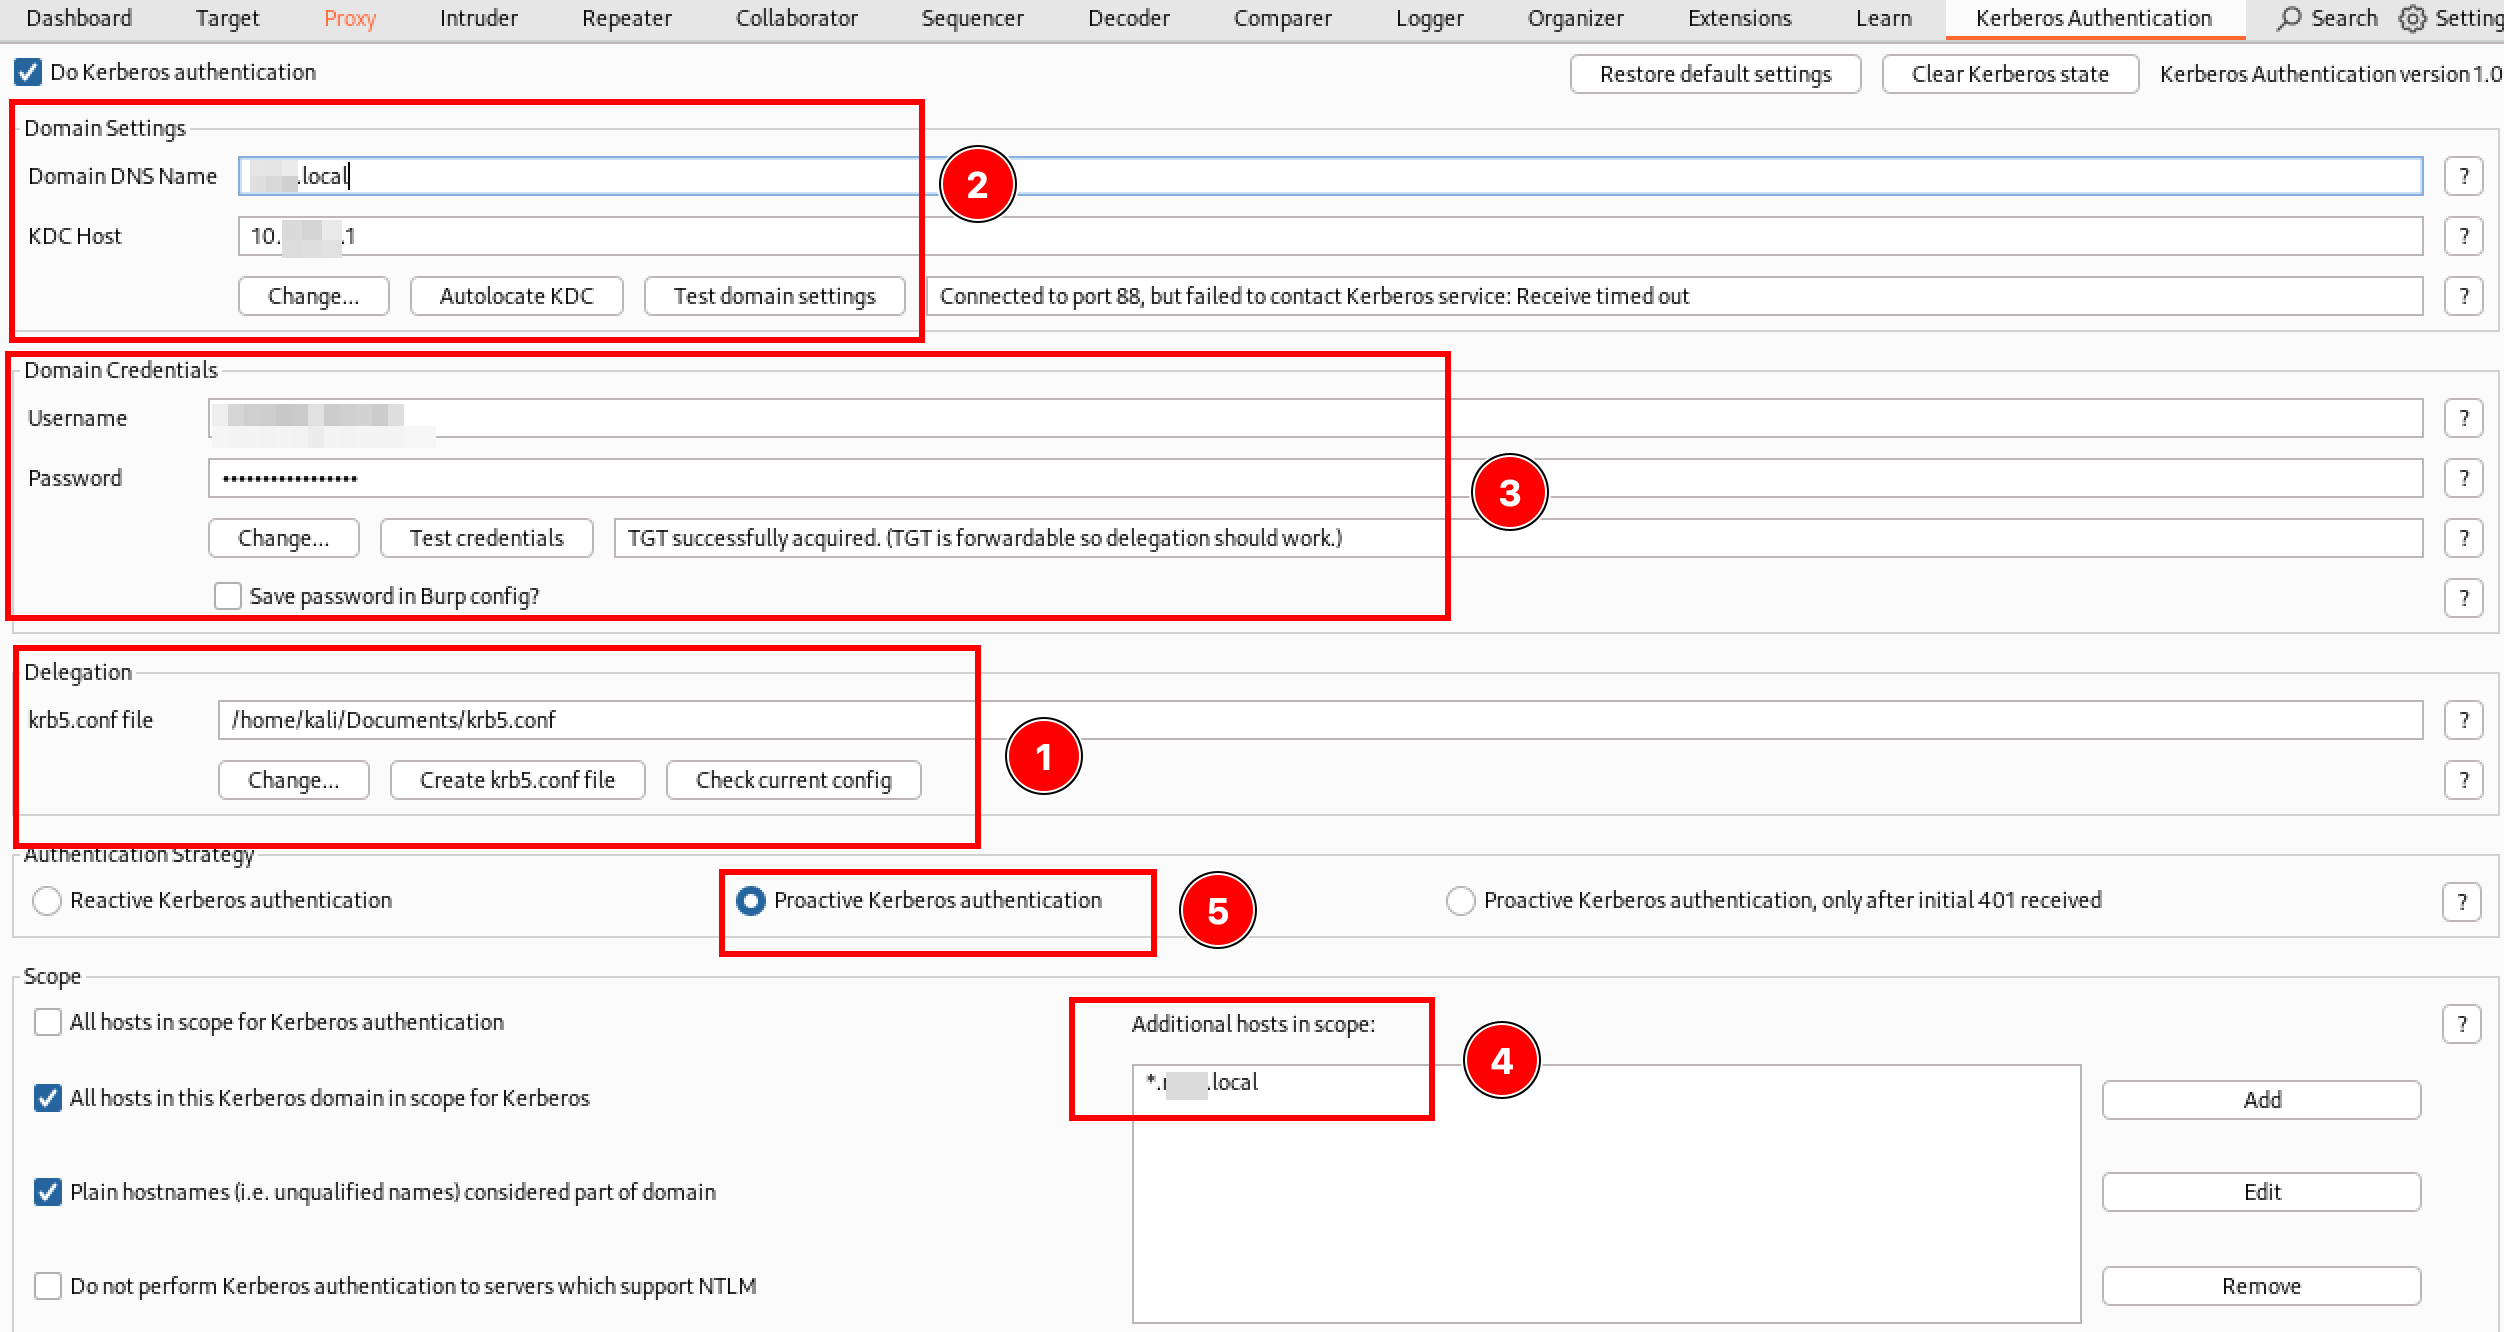2504x1332 pixels.
Task: Switch to the Repeater tab
Action: click(626, 18)
